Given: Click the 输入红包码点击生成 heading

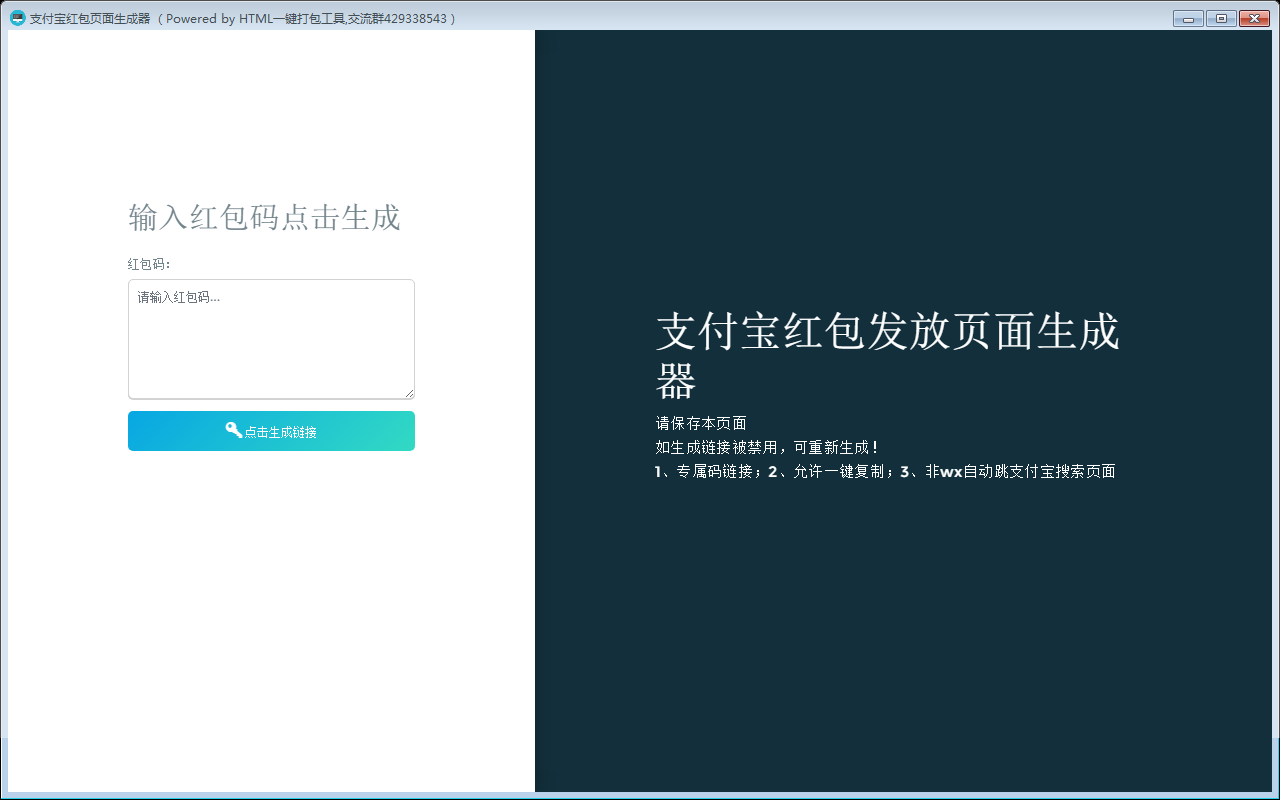Looking at the screenshot, I should click(x=265, y=217).
